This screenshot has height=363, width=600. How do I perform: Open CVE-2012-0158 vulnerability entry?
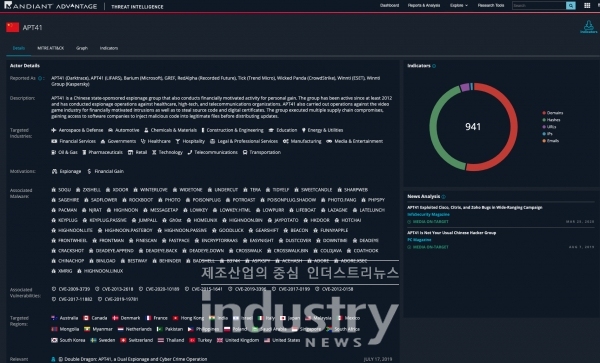(x=334, y=289)
